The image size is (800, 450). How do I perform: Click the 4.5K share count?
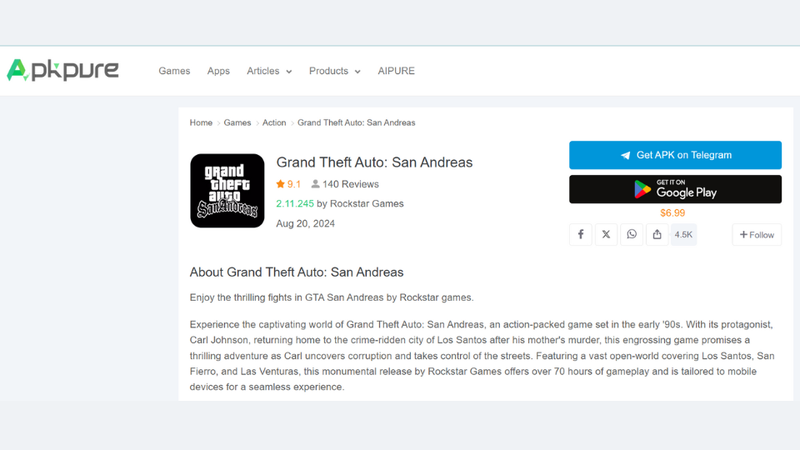684,235
